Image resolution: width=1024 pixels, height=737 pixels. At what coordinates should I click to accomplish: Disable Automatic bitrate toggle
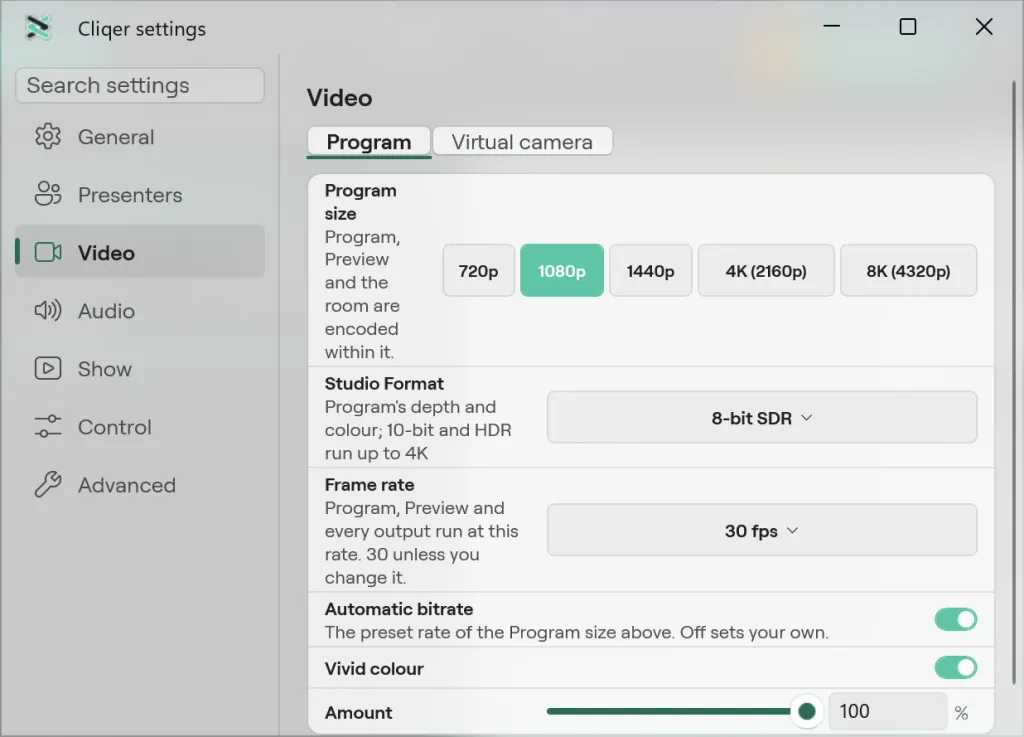click(x=955, y=619)
